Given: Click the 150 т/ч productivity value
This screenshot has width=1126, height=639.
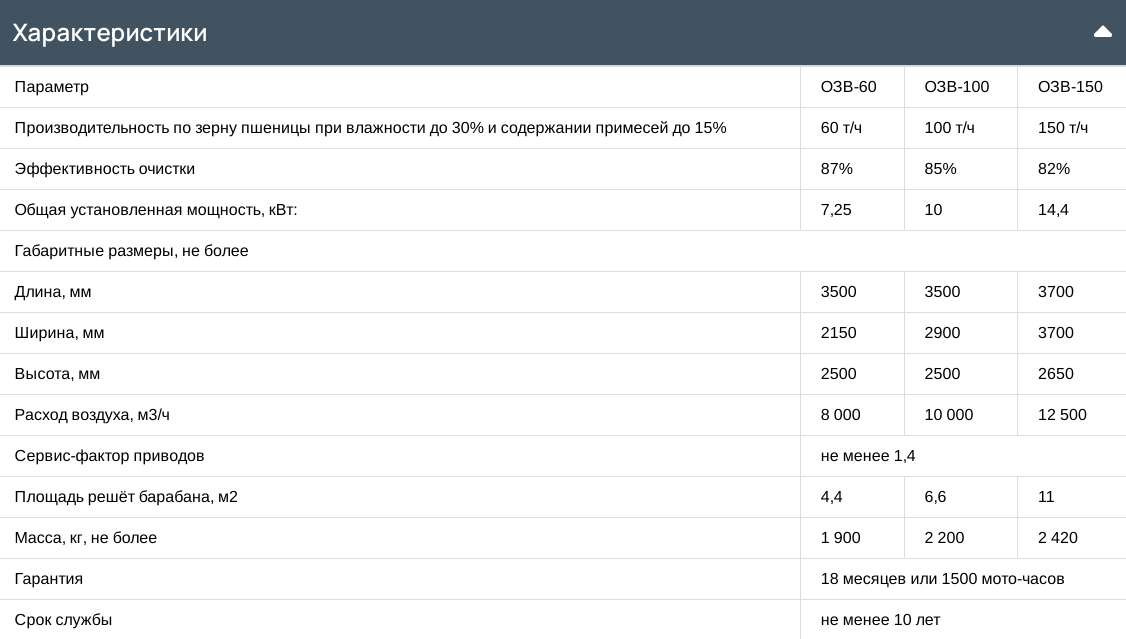Looking at the screenshot, I should [x=1063, y=128].
